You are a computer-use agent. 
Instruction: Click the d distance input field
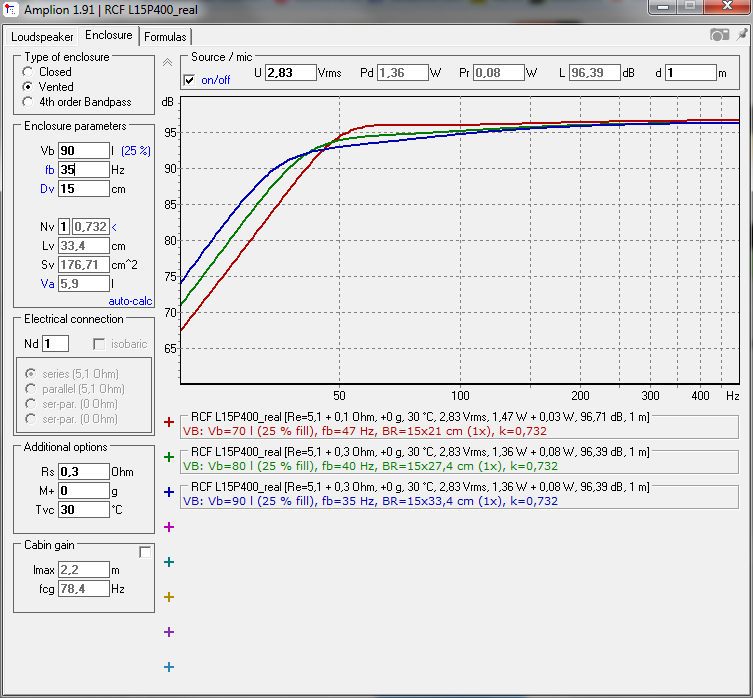click(x=690, y=73)
